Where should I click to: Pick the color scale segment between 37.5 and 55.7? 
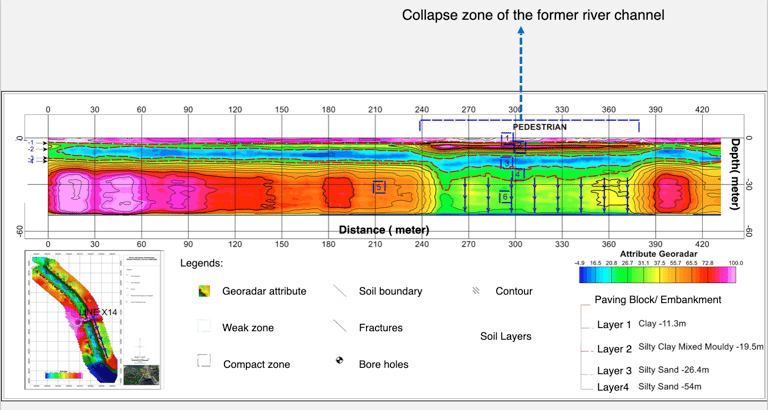click(x=668, y=276)
